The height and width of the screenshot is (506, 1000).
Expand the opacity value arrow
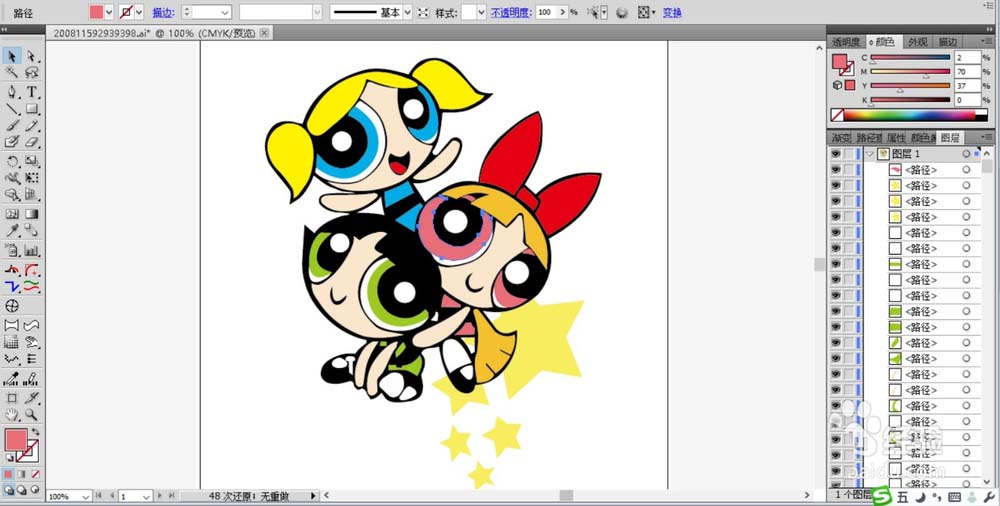pos(562,12)
